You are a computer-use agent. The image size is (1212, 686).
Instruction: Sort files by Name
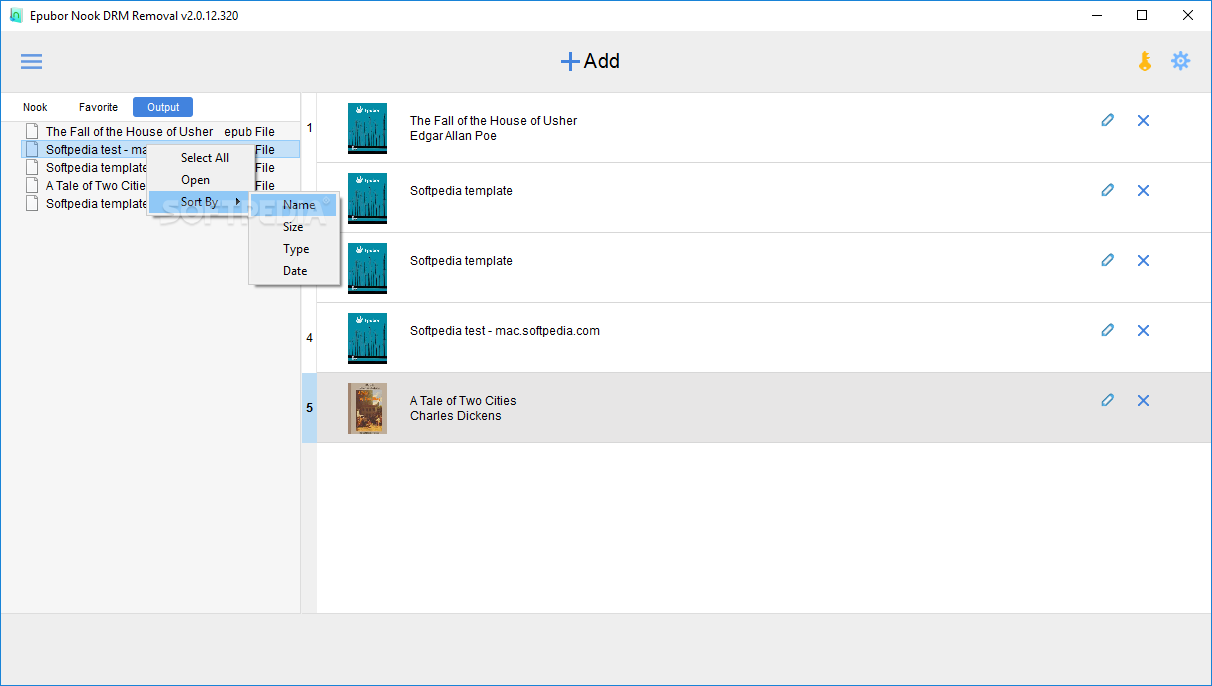point(295,205)
